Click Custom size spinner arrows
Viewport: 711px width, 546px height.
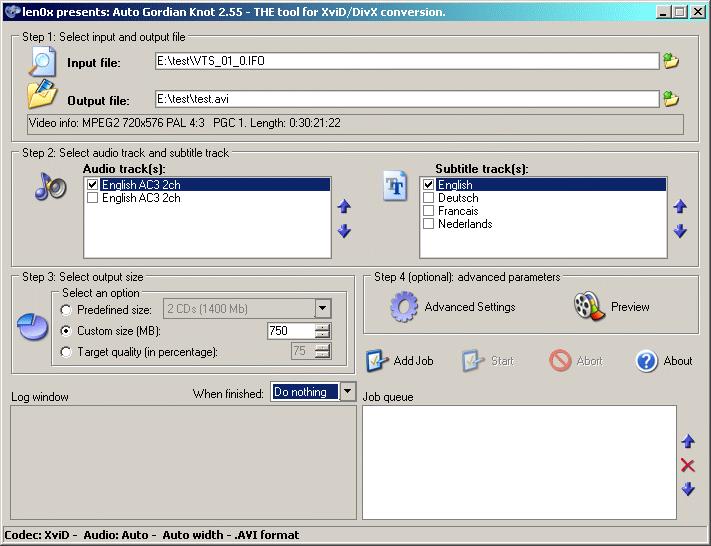pos(322,331)
